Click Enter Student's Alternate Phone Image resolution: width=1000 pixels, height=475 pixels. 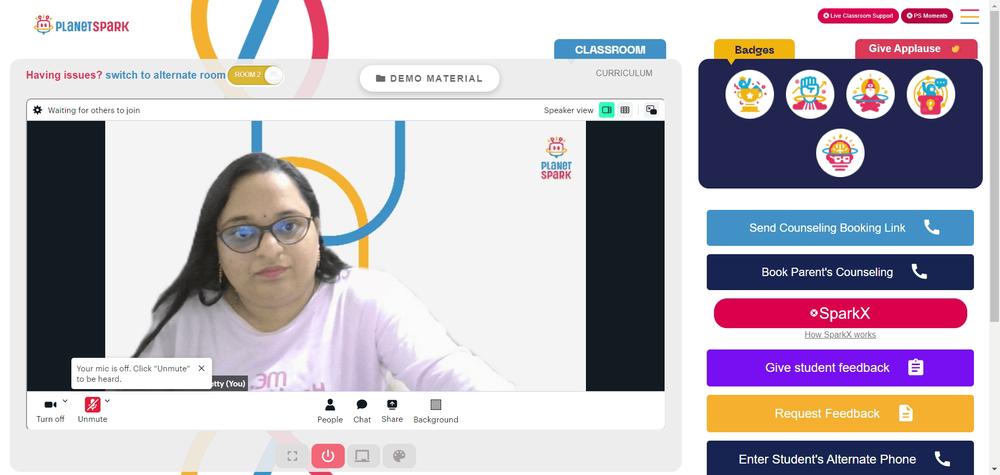click(x=840, y=458)
